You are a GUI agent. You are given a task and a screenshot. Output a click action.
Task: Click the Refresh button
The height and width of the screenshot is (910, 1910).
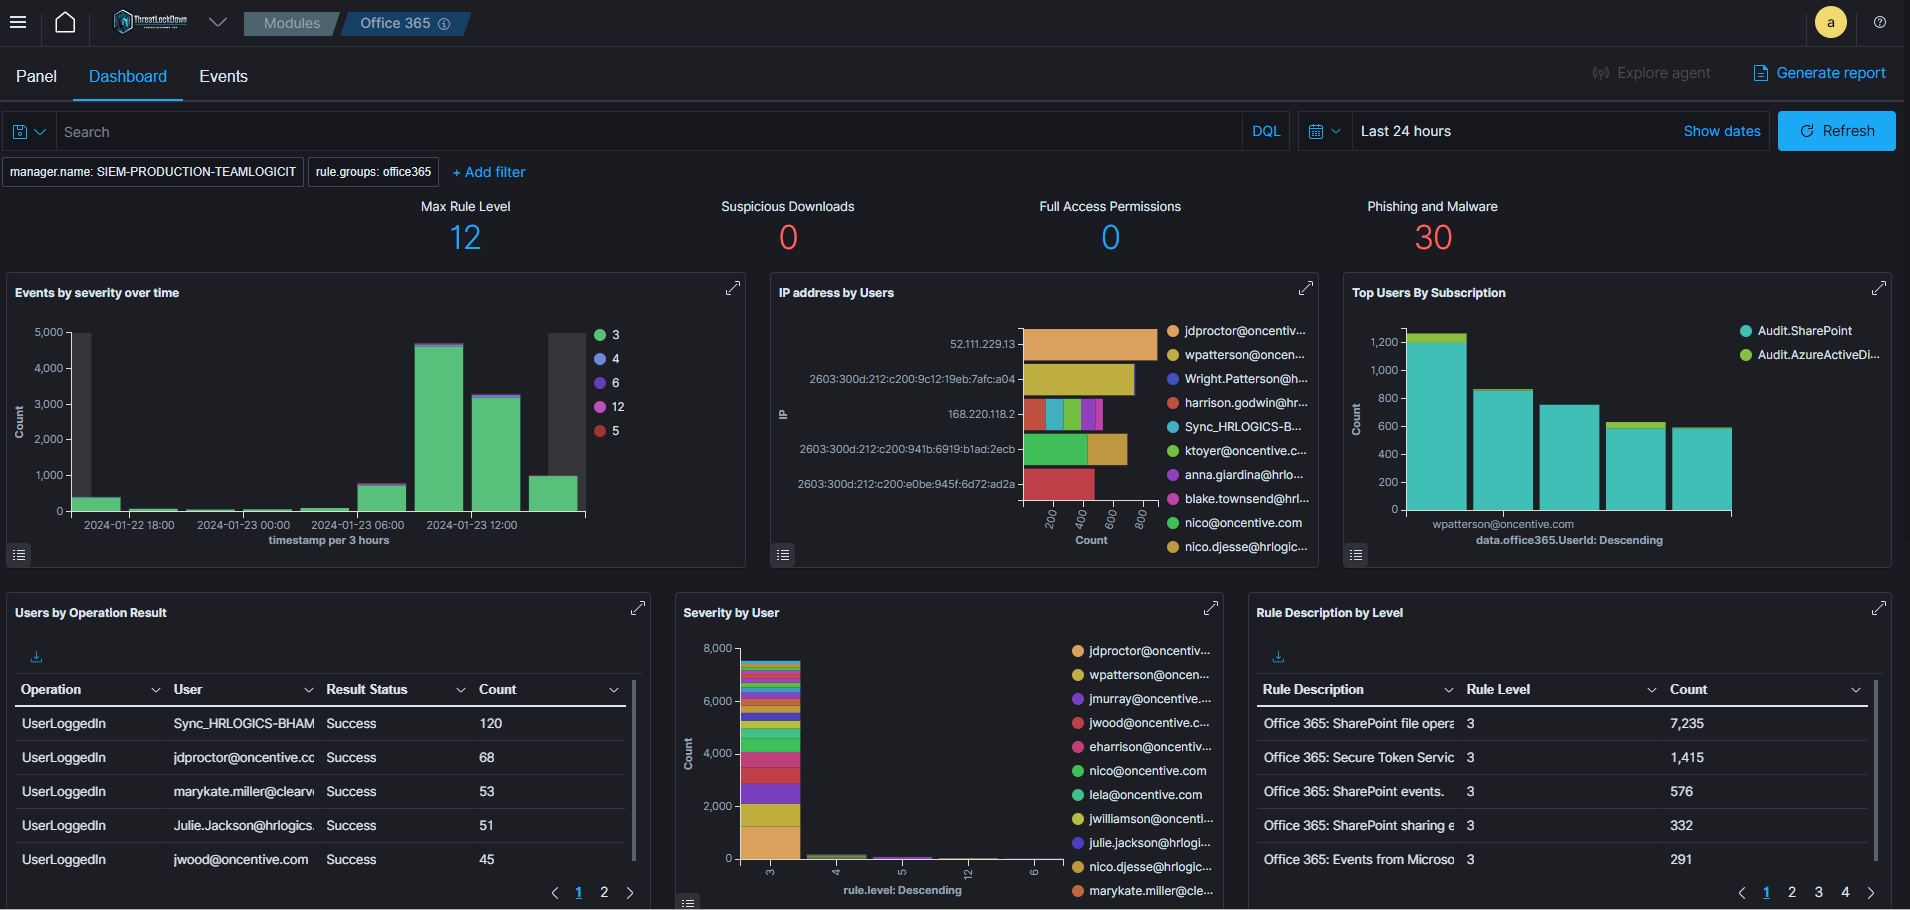coord(1836,131)
